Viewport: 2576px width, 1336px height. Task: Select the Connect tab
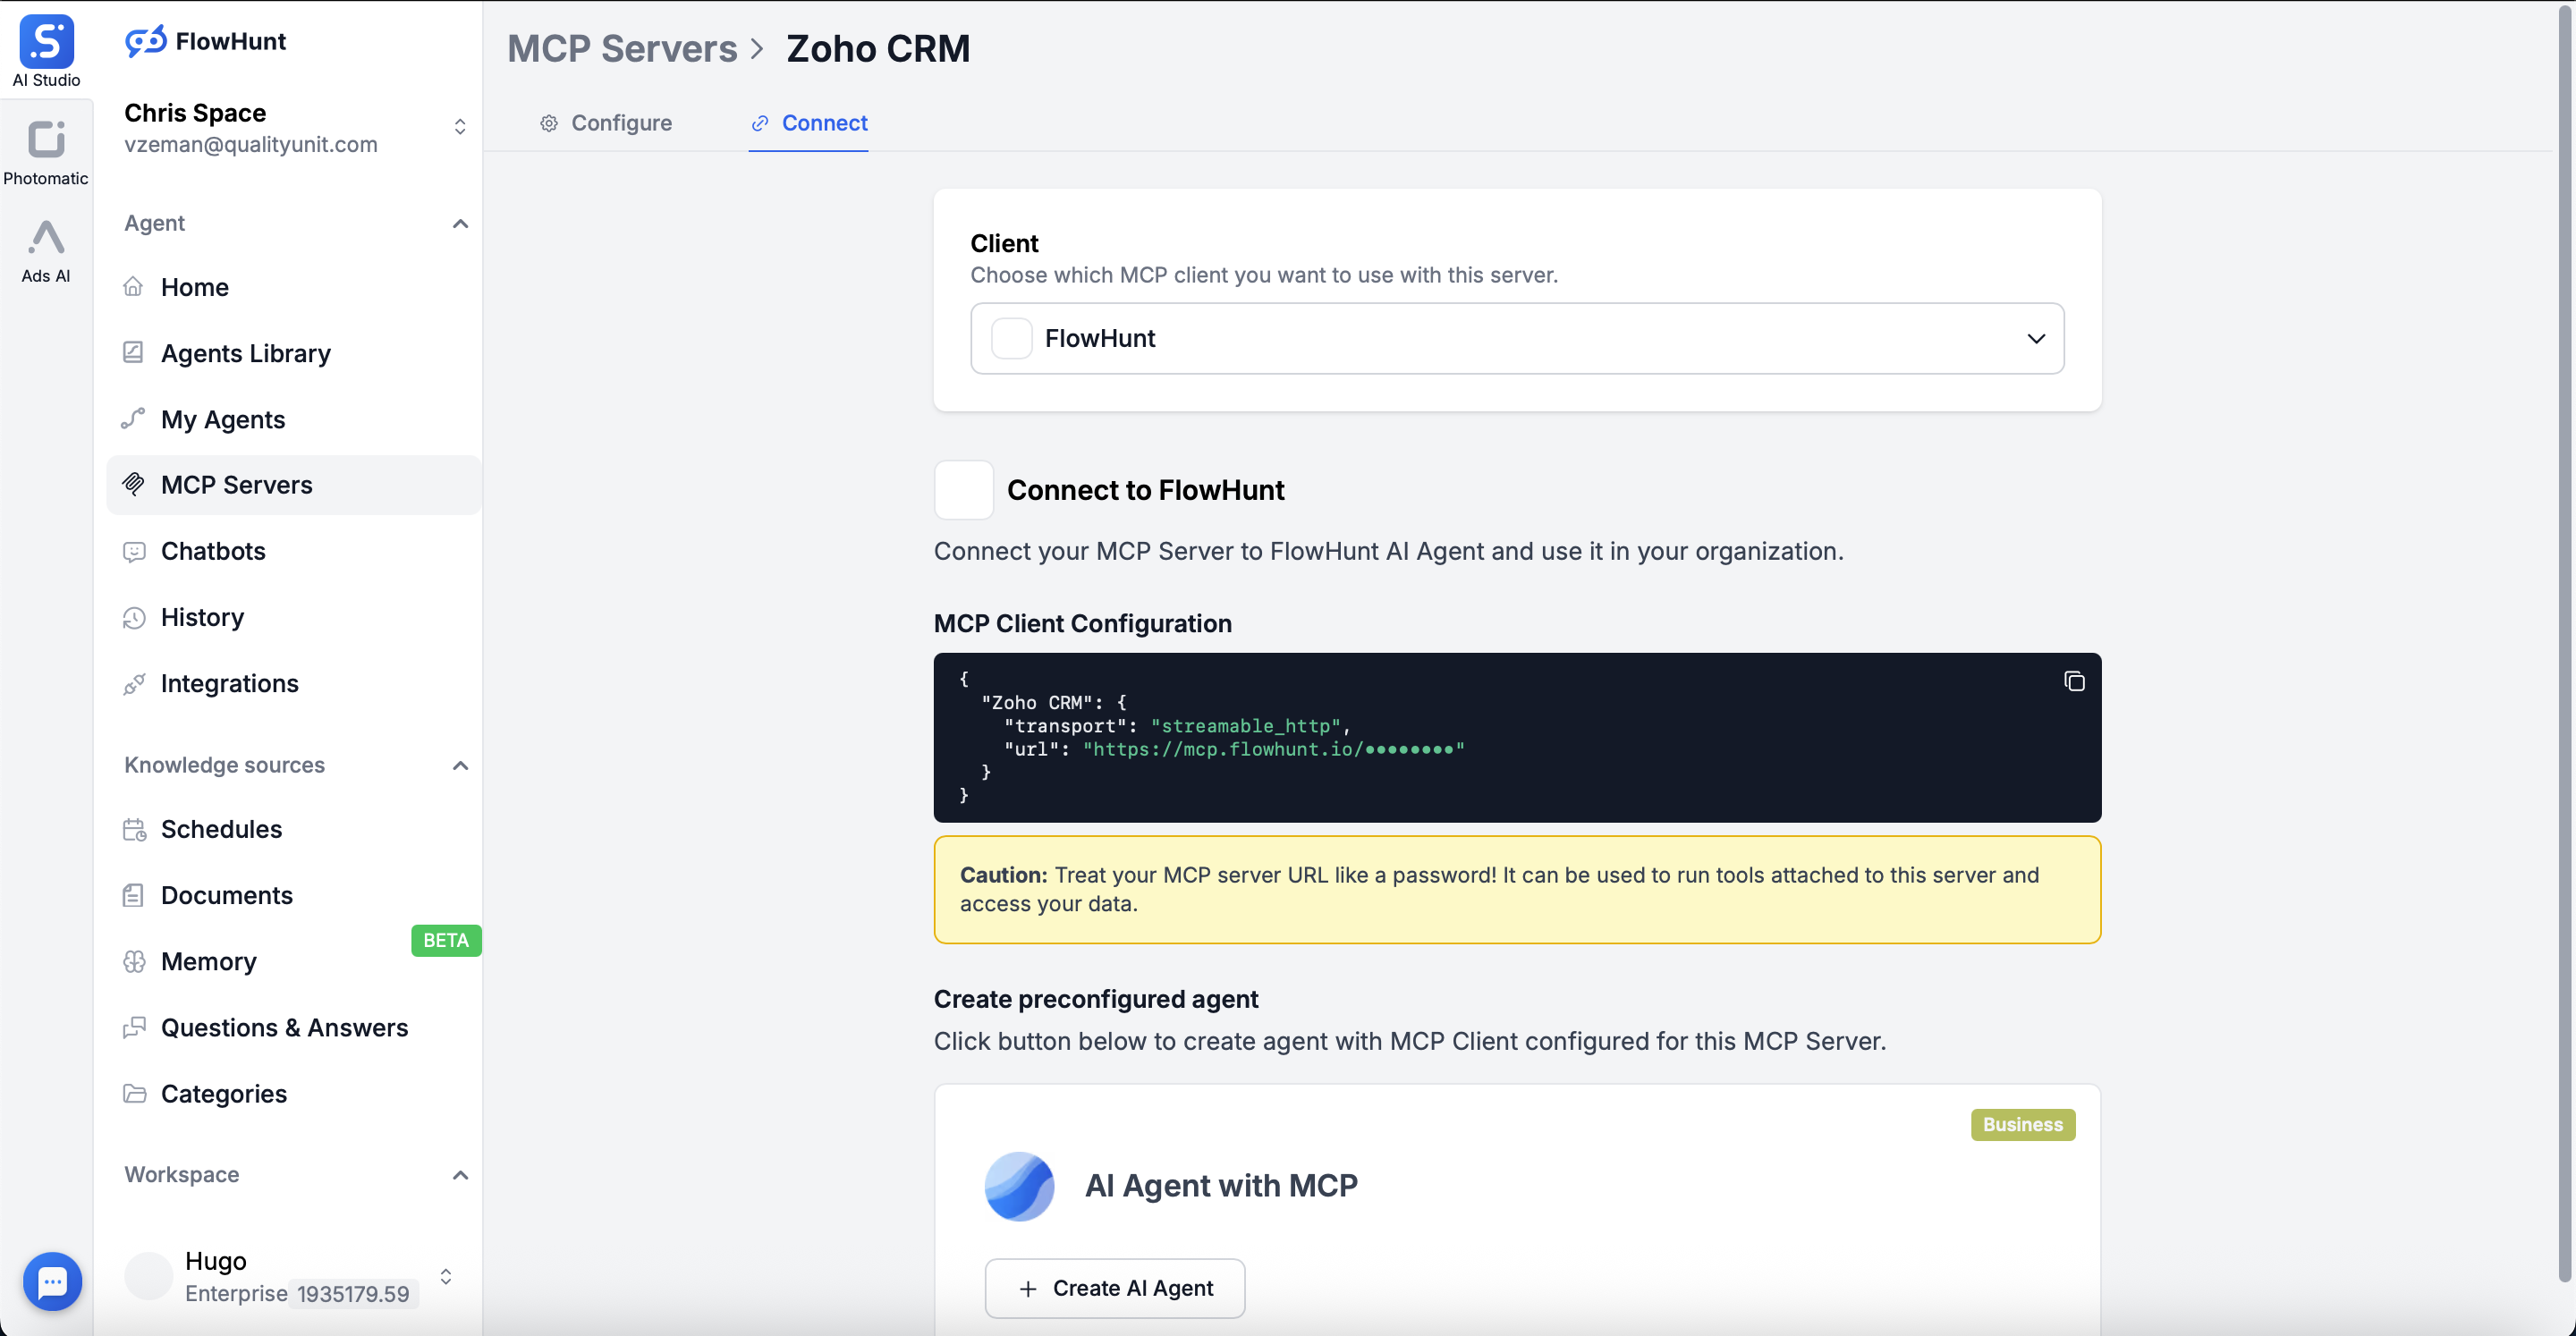tap(809, 123)
